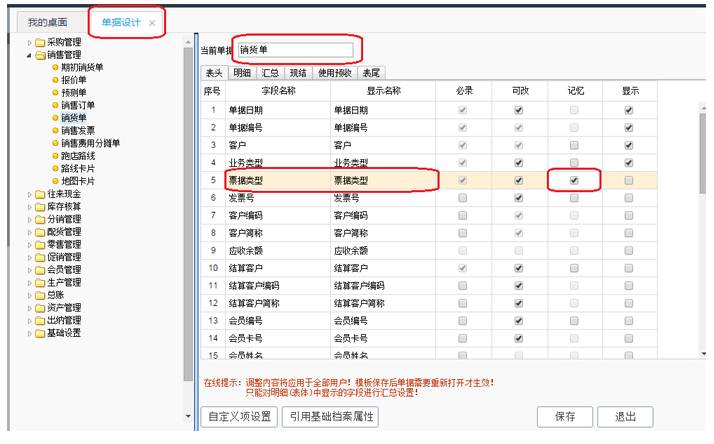Viewport: 714px width, 444px height.
Task: Click the 显示名称 cell of 发票号
Action: pyautogui.click(x=383, y=198)
